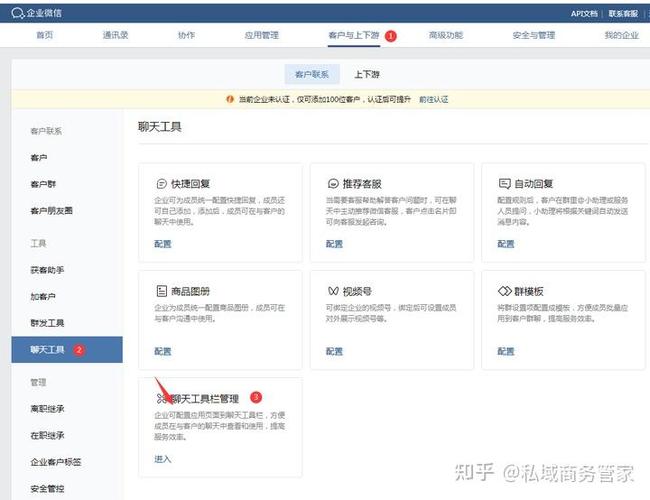650x500 pixels.
Task: Select 加客户 in the sidebar
Action: coord(43,296)
